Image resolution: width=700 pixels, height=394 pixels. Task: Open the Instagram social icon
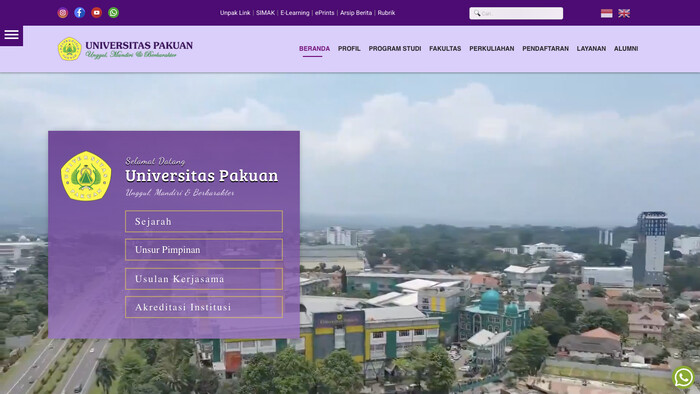point(62,13)
